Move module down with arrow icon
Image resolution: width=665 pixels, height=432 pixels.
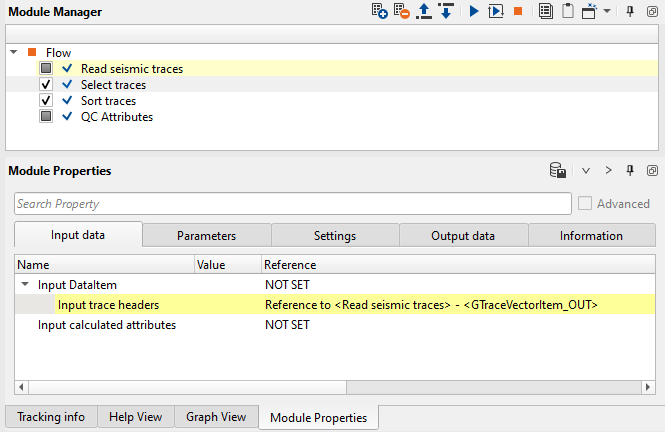[446, 12]
